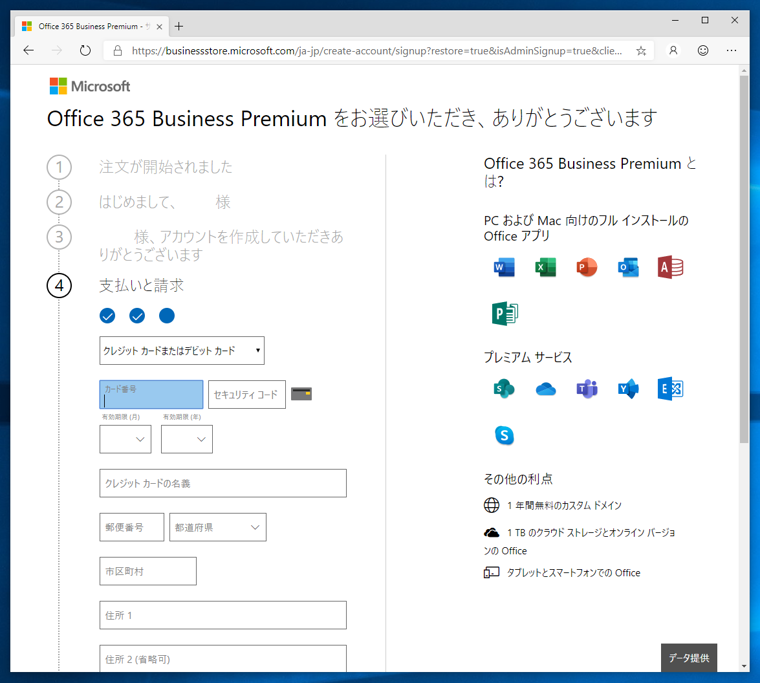Open the feedback smiley icon

pos(703,50)
